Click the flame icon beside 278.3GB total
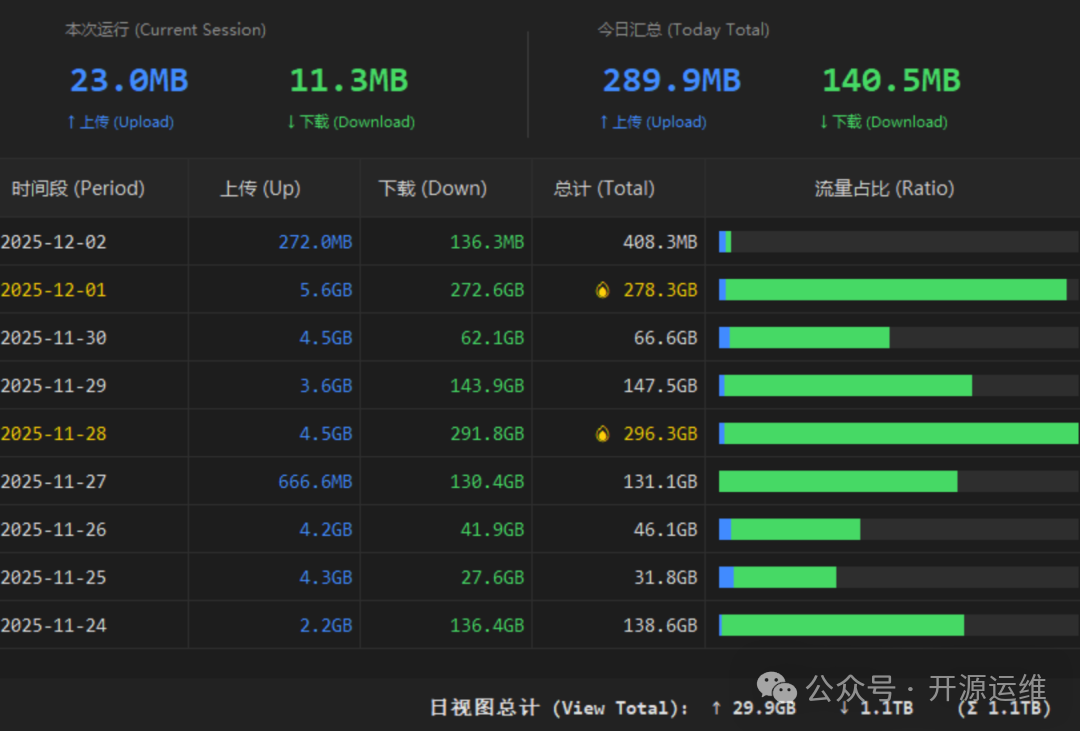 pyautogui.click(x=602, y=291)
